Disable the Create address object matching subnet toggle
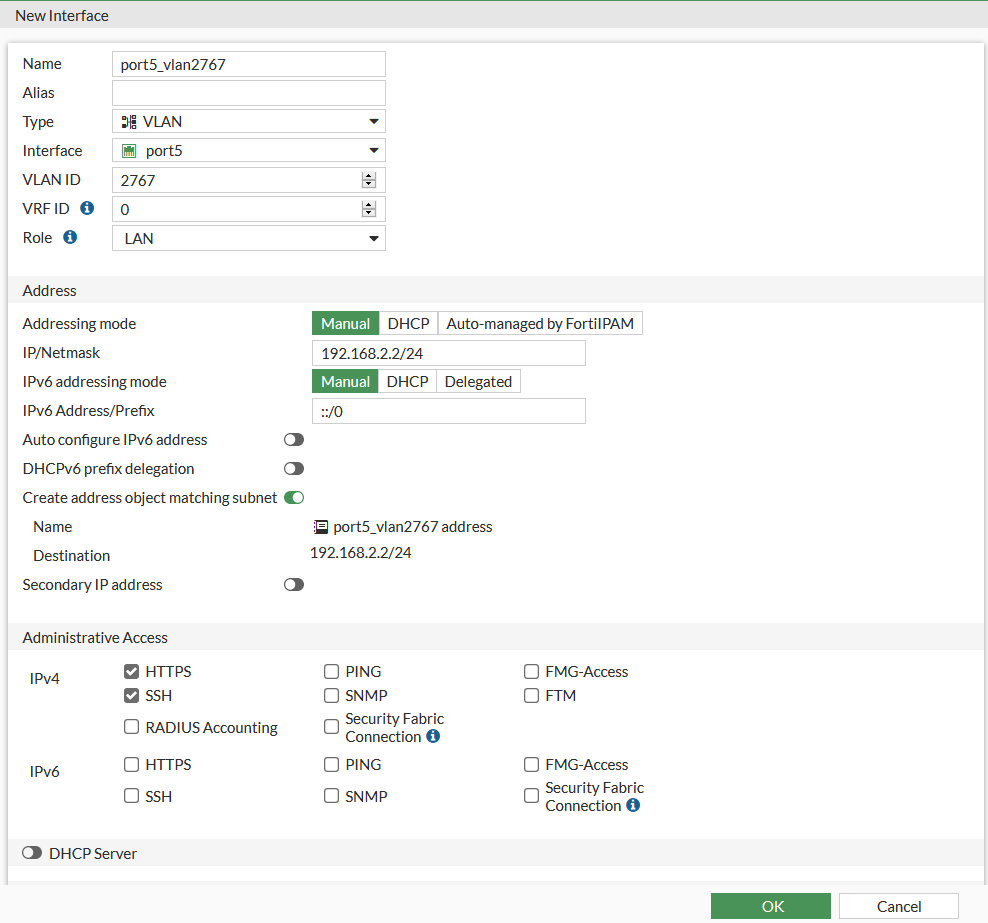Image resolution: width=988 pixels, height=923 pixels. point(293,497)
